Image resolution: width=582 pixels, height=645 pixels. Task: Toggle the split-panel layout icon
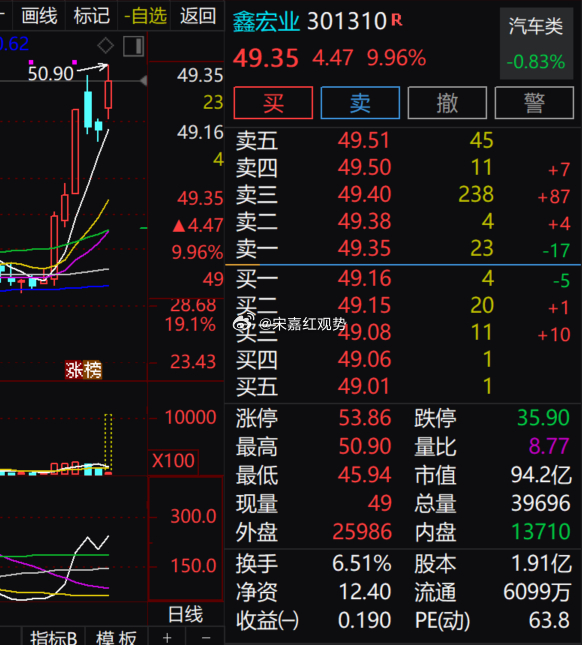point(134,46)
